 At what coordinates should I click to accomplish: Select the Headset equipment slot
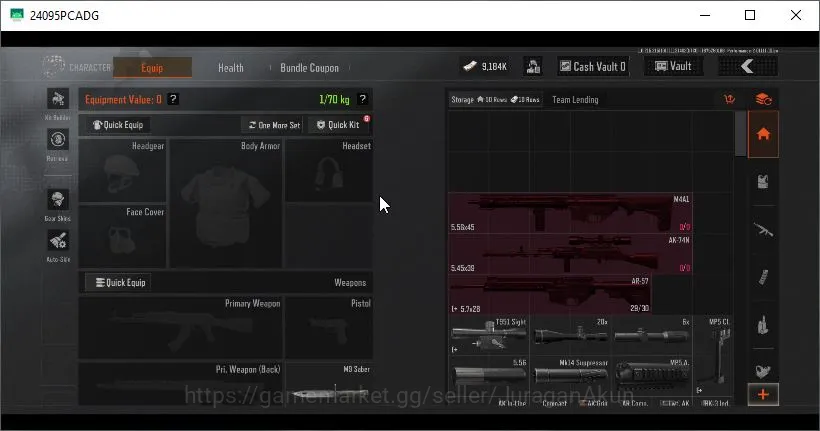329,171
